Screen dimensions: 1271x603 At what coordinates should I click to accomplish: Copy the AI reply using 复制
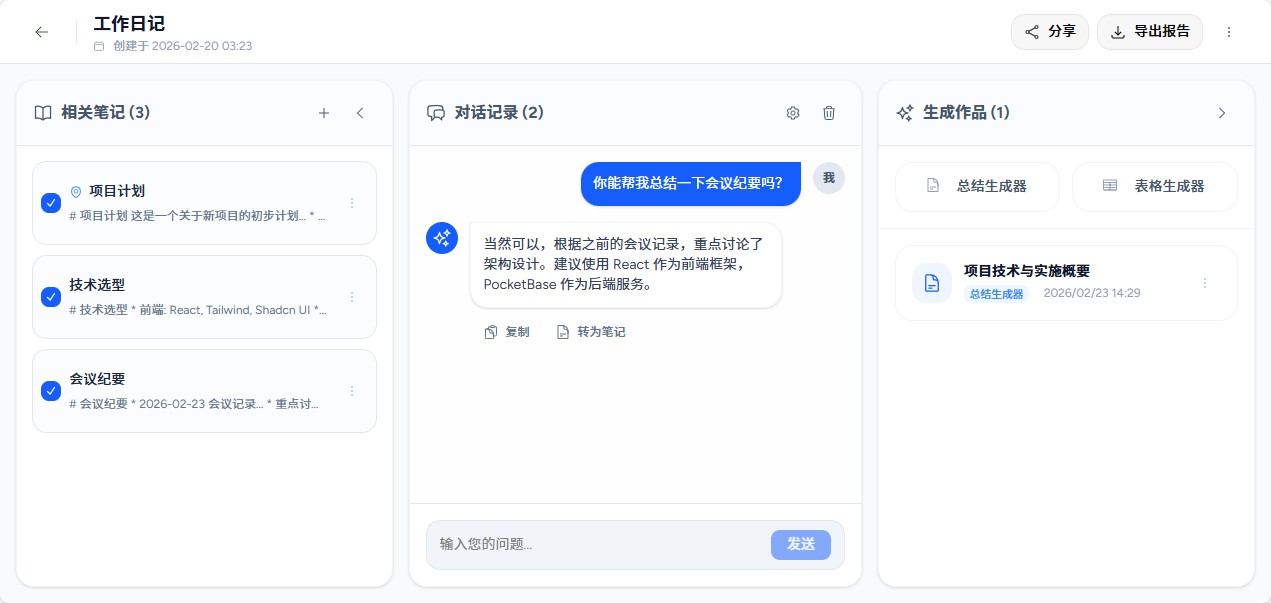[x=508, y=331]
